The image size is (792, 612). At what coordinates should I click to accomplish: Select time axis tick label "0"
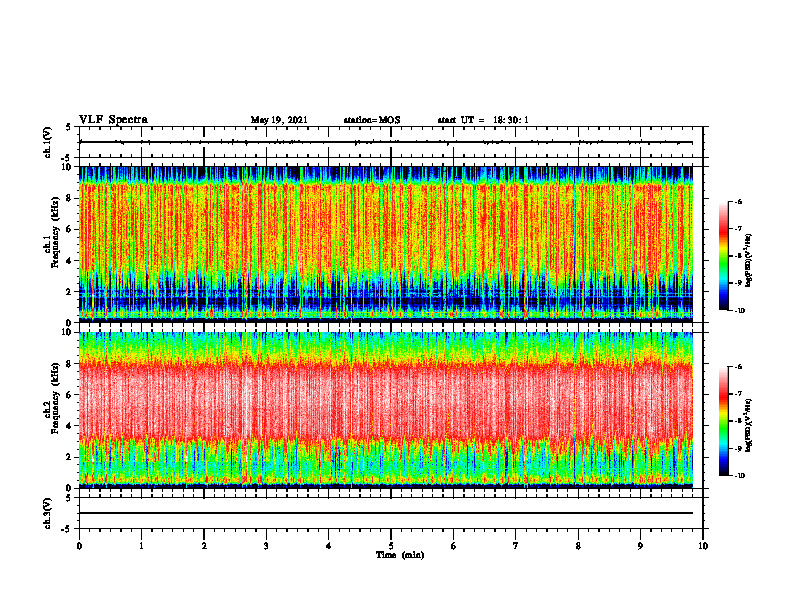tap(79, 546)
